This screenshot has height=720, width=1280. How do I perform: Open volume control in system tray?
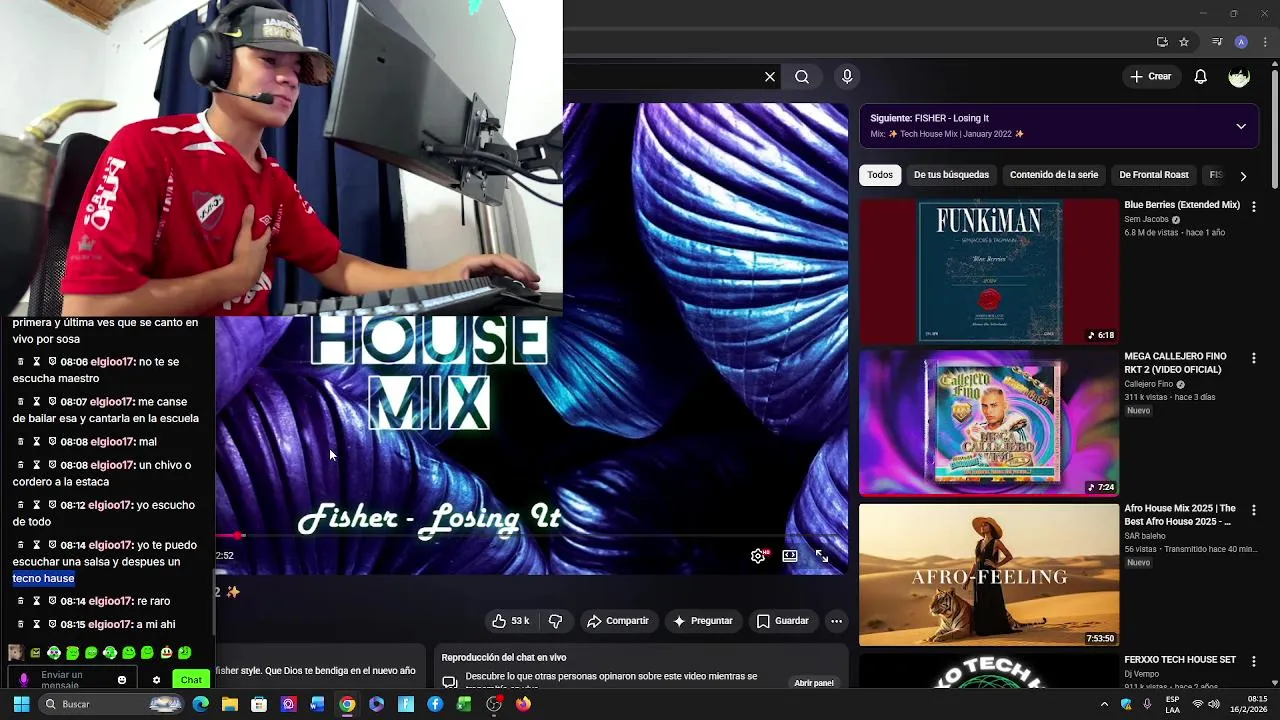1213,704
